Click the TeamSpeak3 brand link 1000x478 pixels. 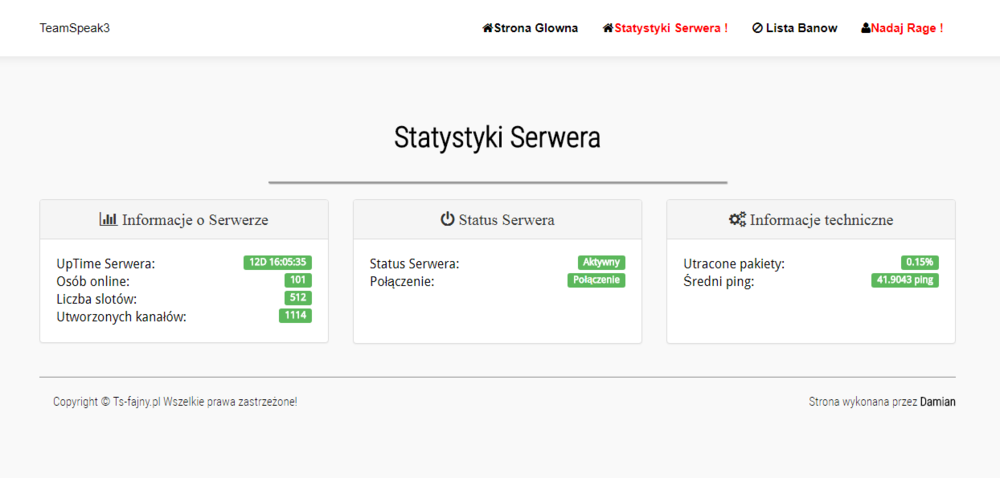(75, 28)
